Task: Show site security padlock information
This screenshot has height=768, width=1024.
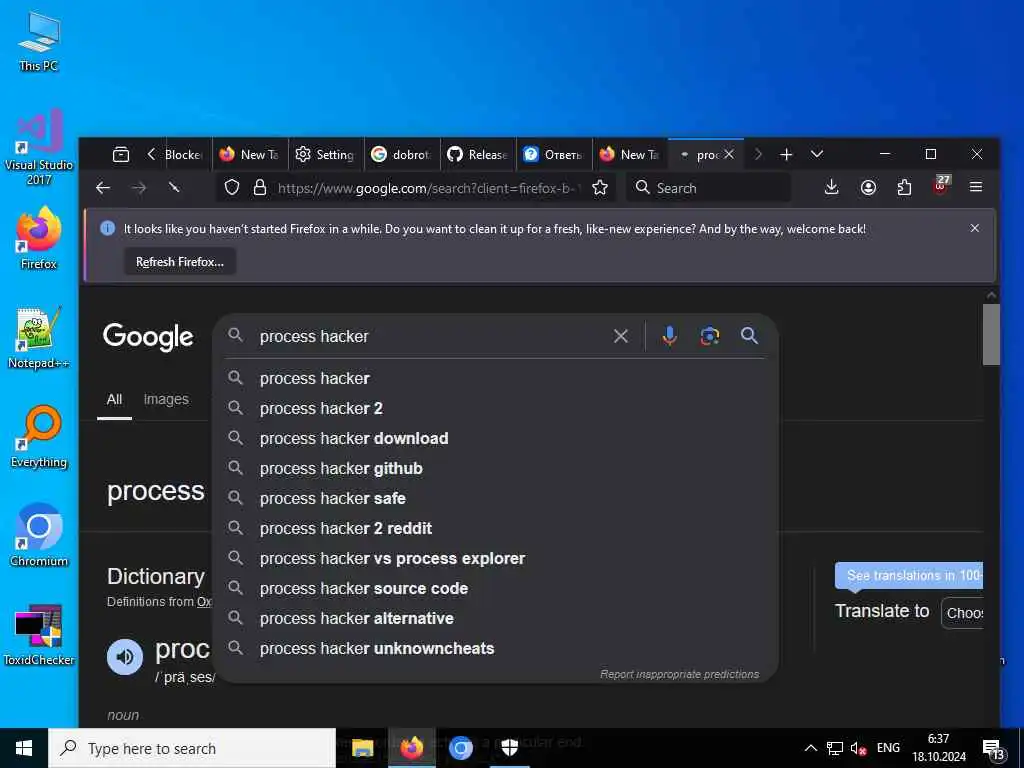Action: pos(259,188)
